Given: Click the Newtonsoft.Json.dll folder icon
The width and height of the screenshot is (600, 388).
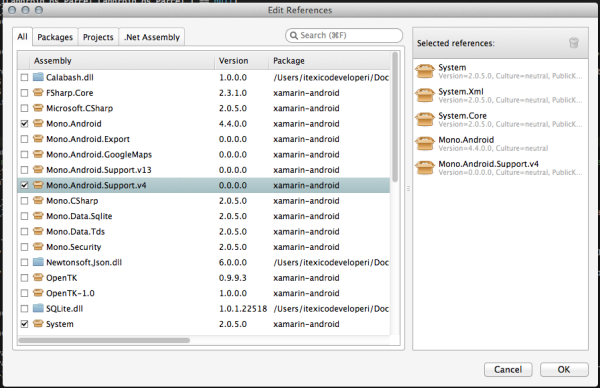Looking at the screenshot, I should (38, 262).
